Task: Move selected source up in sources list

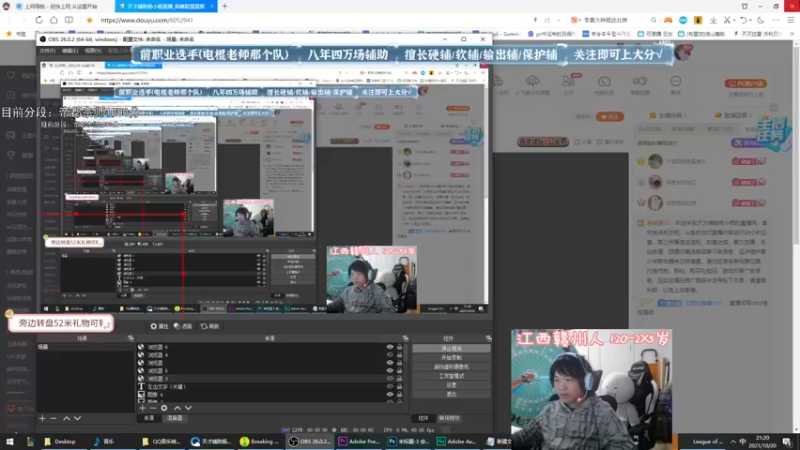Action: coord(177,408)
